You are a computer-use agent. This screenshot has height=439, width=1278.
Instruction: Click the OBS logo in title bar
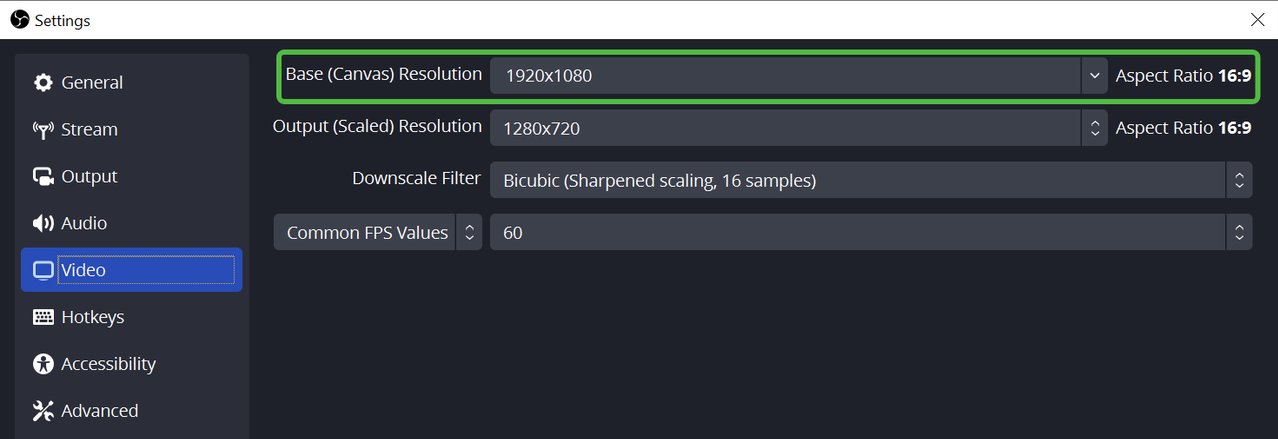coord(19,19)
